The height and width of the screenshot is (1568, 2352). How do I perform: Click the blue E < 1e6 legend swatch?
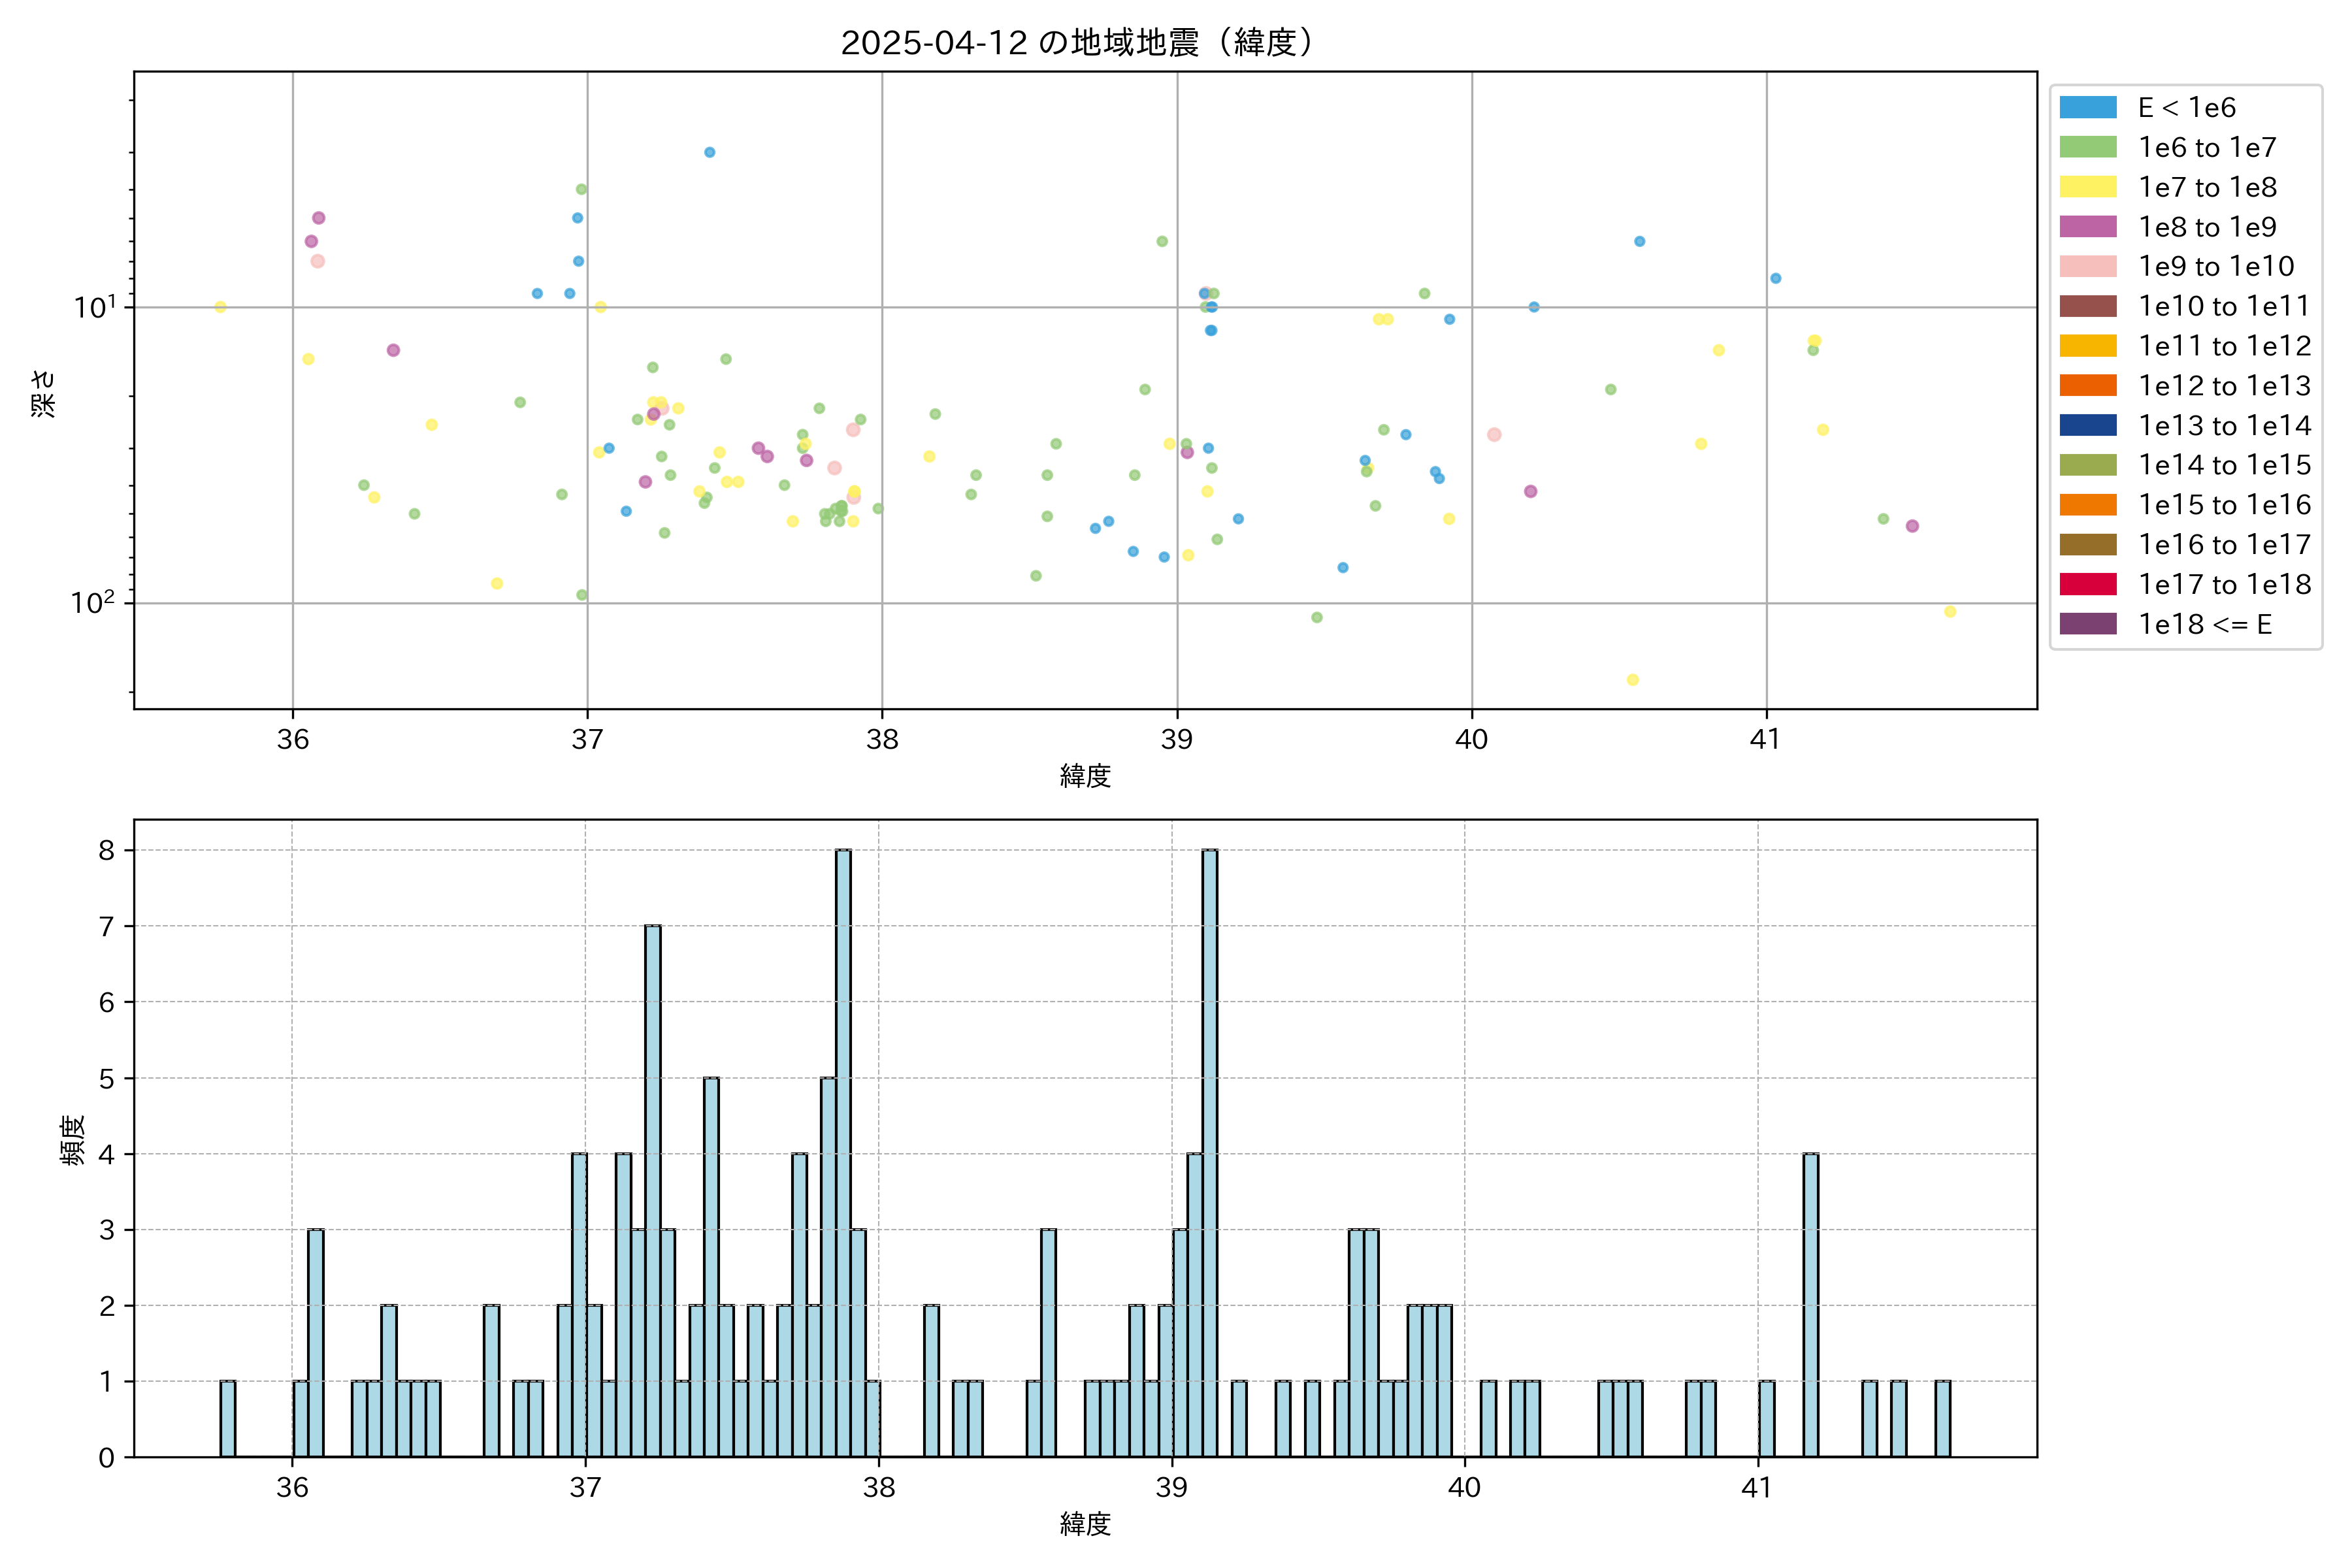pyautogui.click(x=2087, y=107)
